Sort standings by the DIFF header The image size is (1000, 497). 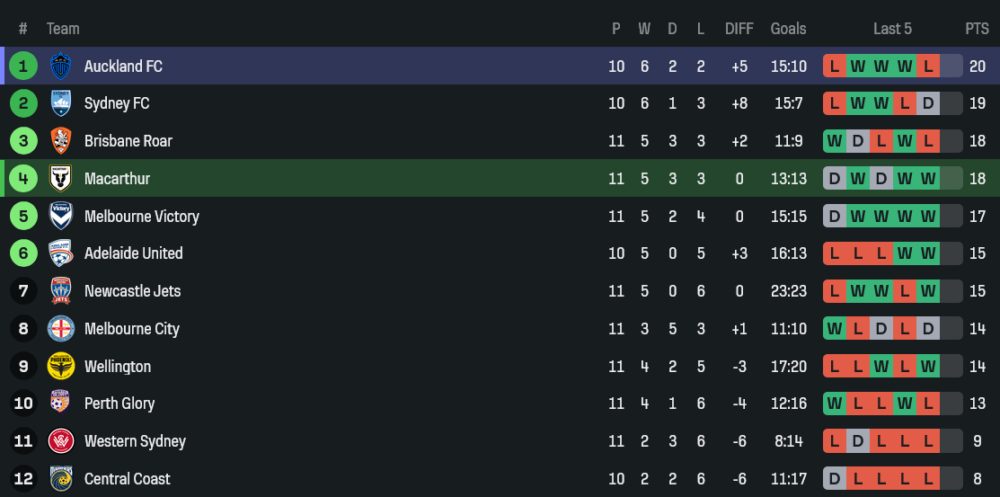[739, 29]
